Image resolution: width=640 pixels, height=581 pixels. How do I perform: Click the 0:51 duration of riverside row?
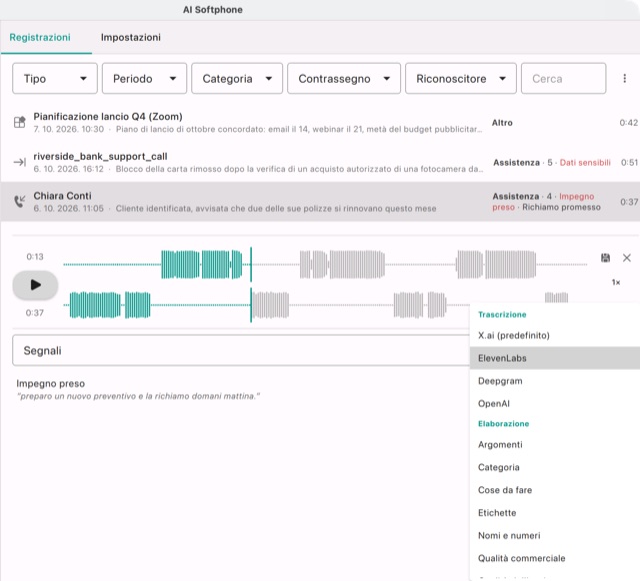coord(629,163)
